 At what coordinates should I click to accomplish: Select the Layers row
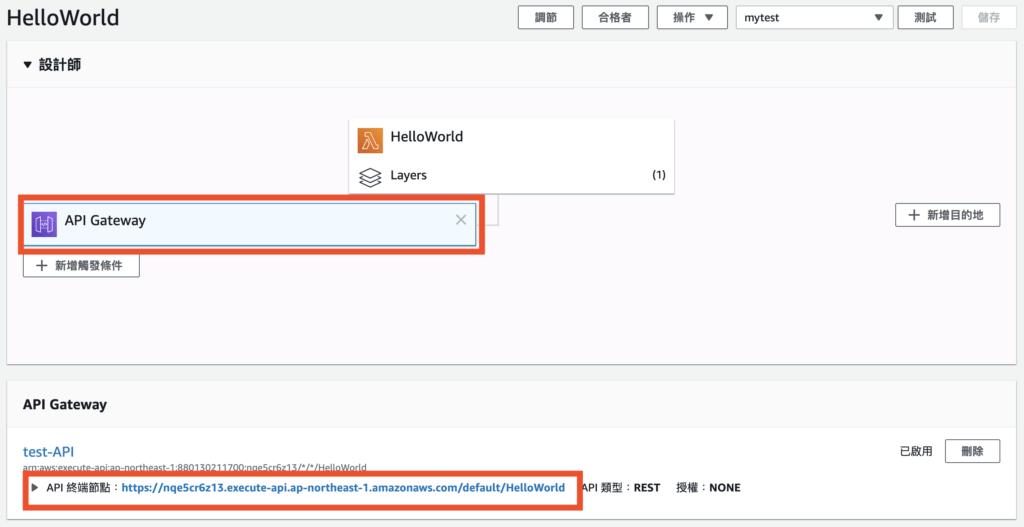(x=511, y=176)
